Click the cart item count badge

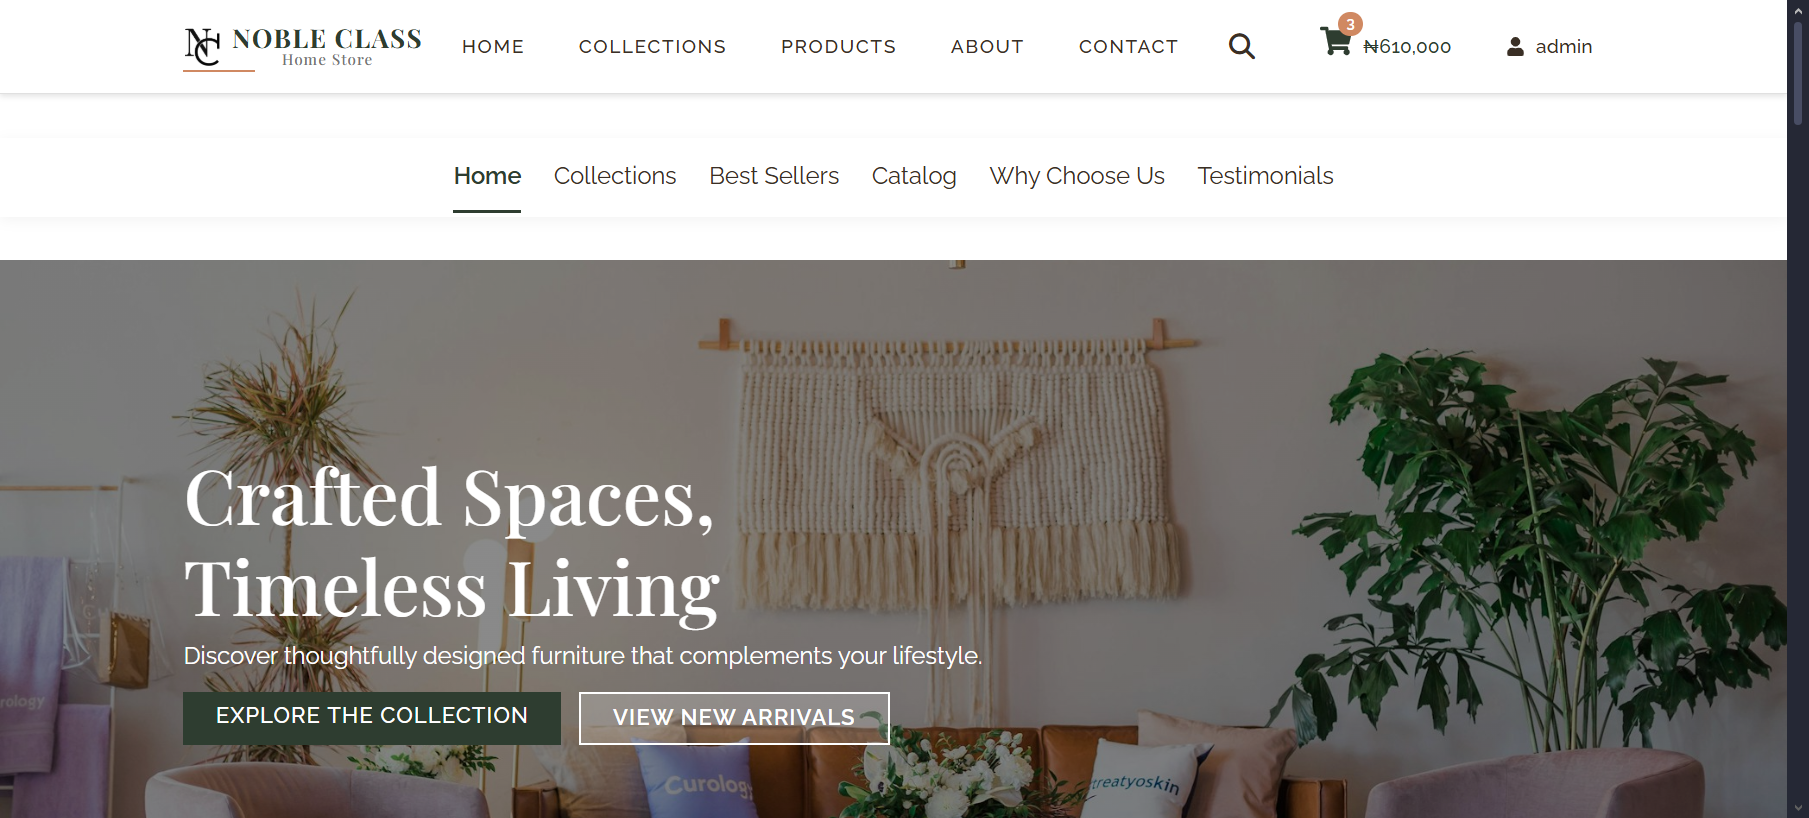pos(1350,24)
